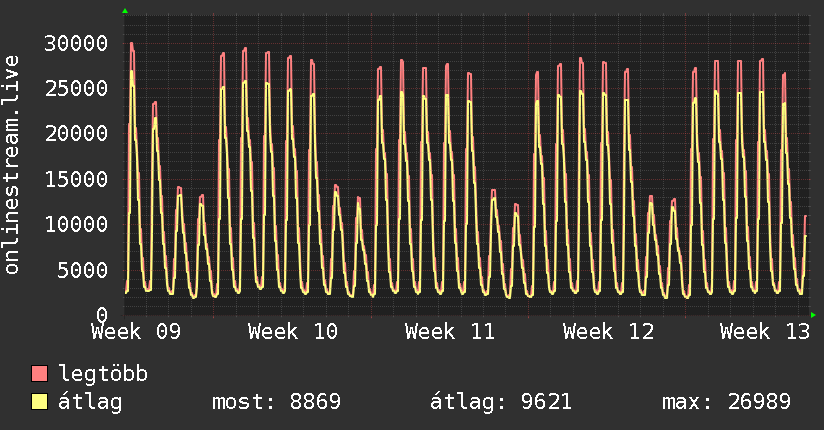
Task: Click the Week 09 axis label
Action: pyautogui.click(x=136, y=332)
